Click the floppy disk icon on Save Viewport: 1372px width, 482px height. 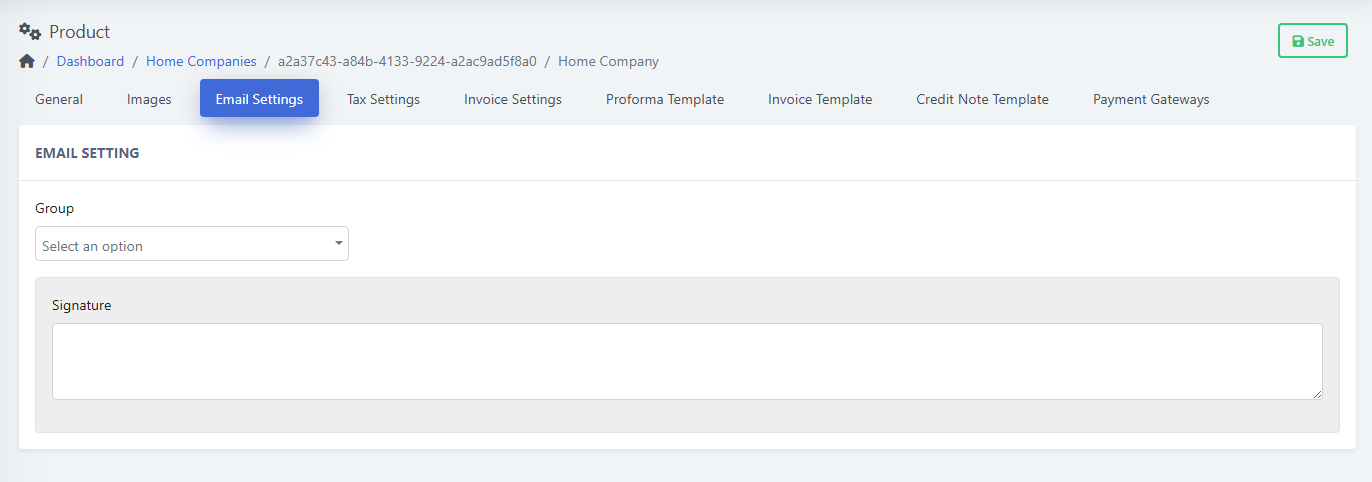[x=1298, y=41]
